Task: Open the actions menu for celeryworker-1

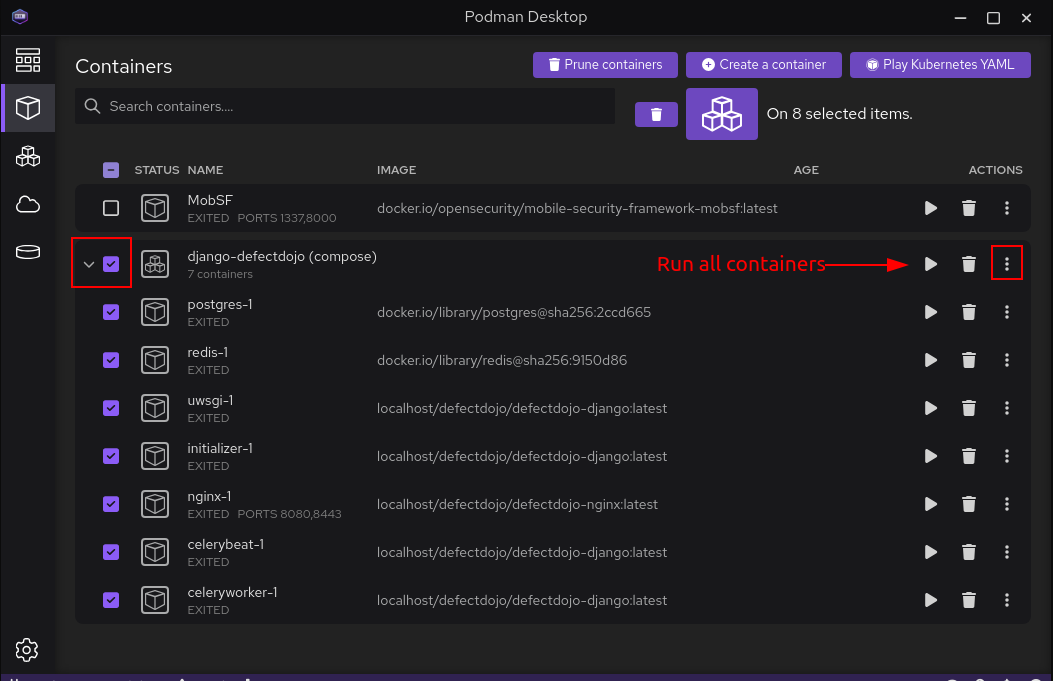Action: coord(1007,600)
